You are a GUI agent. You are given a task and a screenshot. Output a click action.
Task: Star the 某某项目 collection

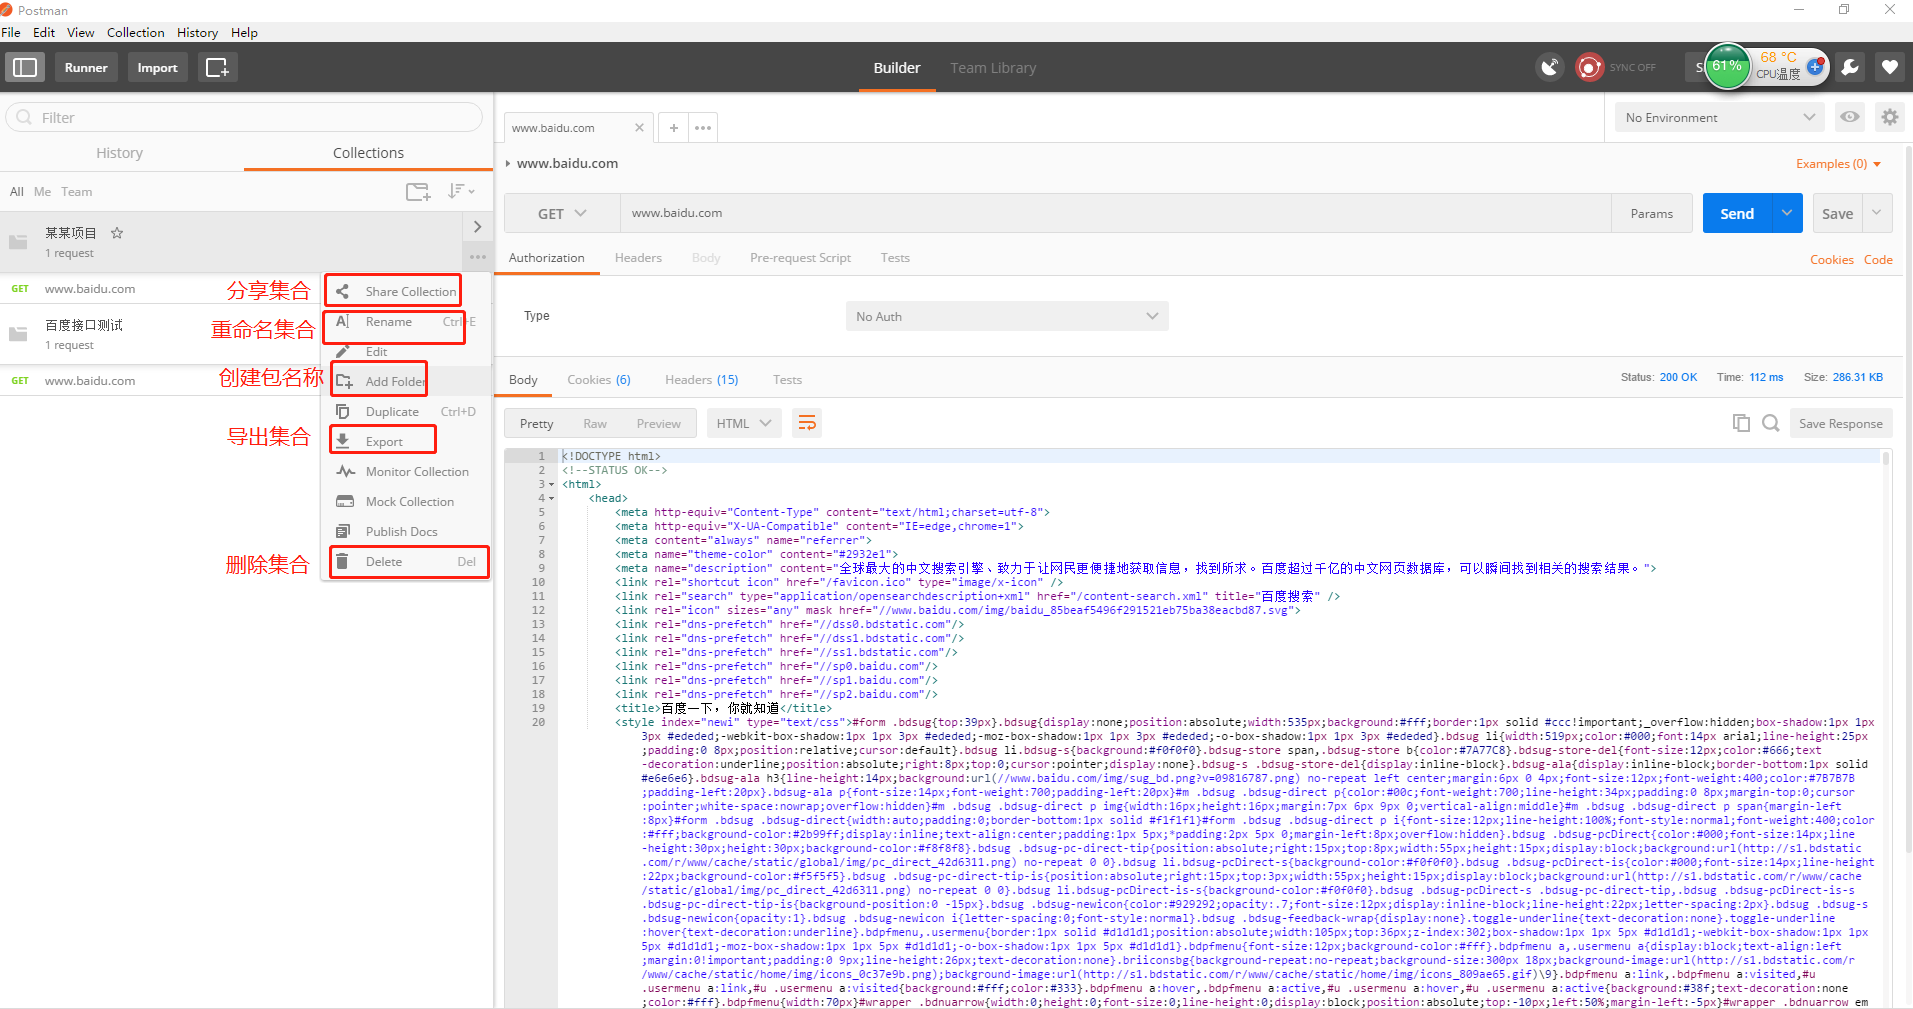click(x=117, y=233)
